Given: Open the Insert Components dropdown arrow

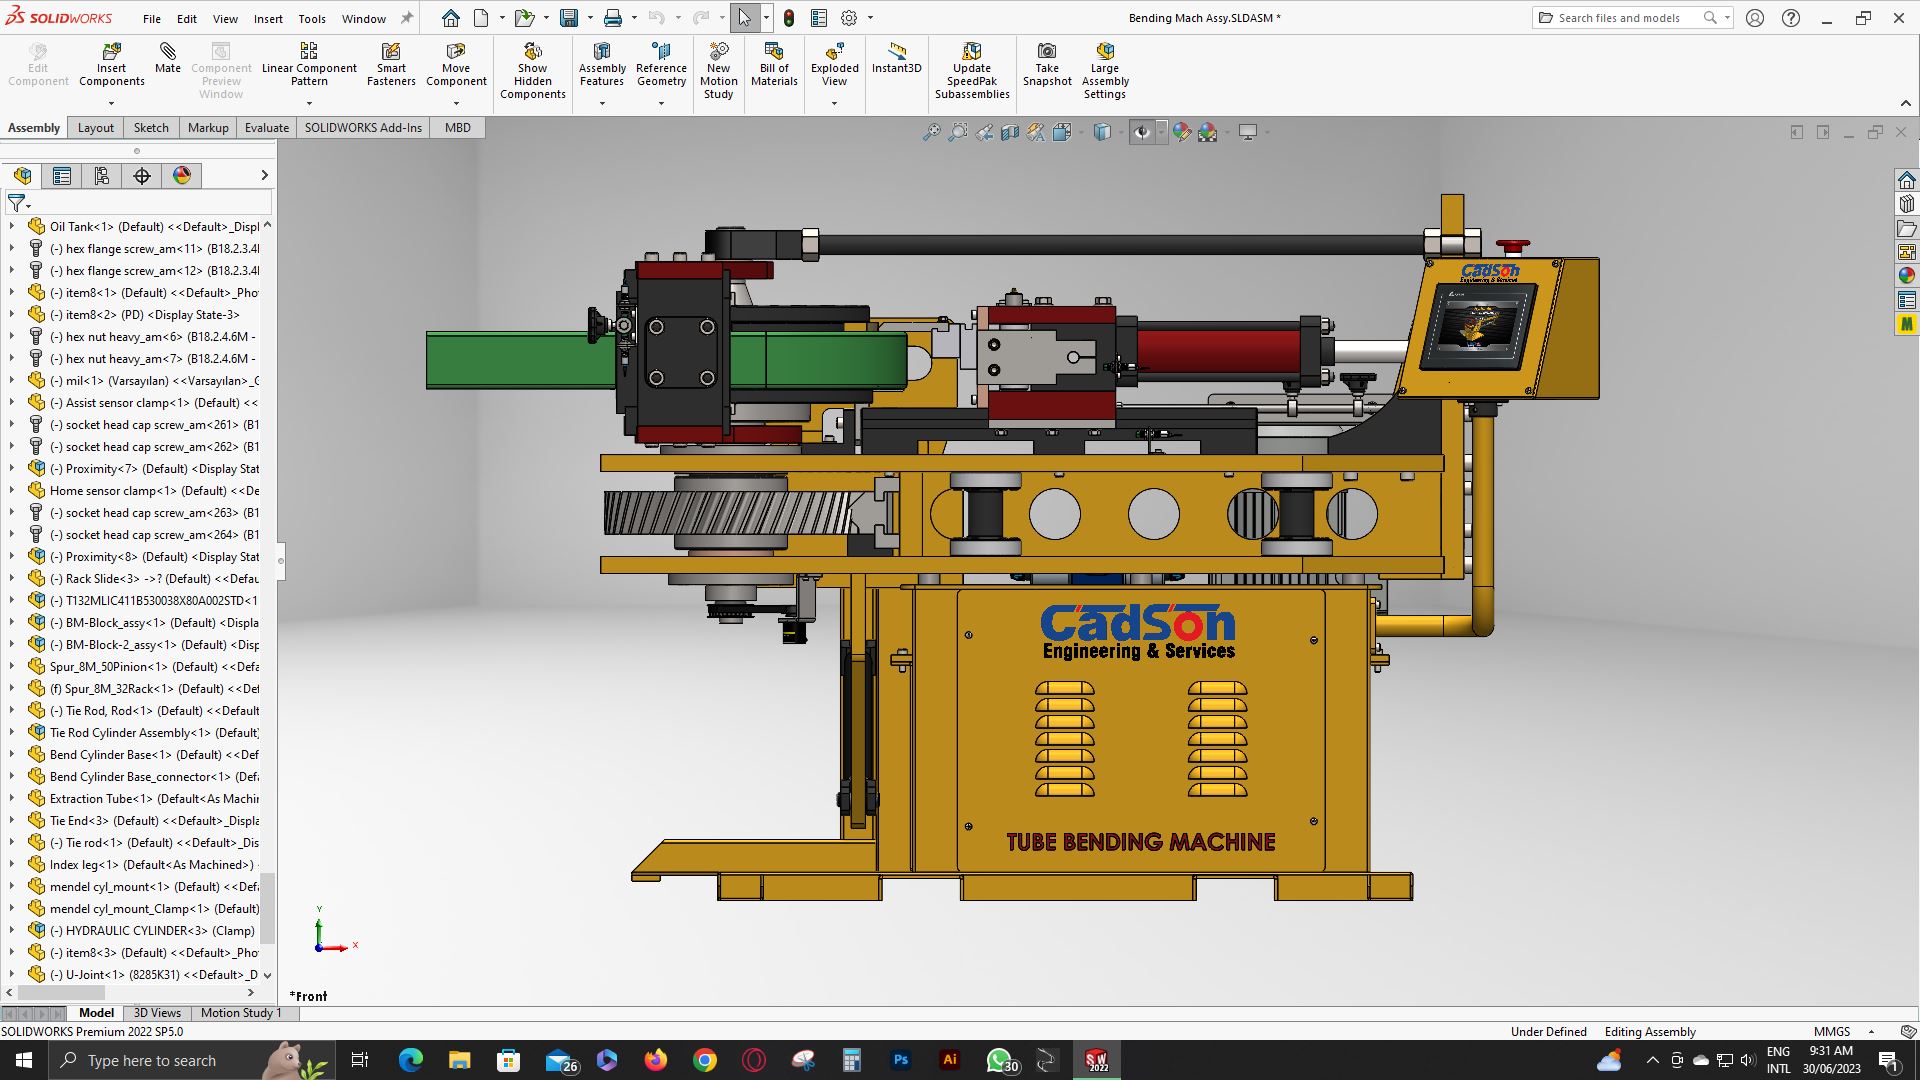Looking at the screenshot, I should tap(111, 103).
